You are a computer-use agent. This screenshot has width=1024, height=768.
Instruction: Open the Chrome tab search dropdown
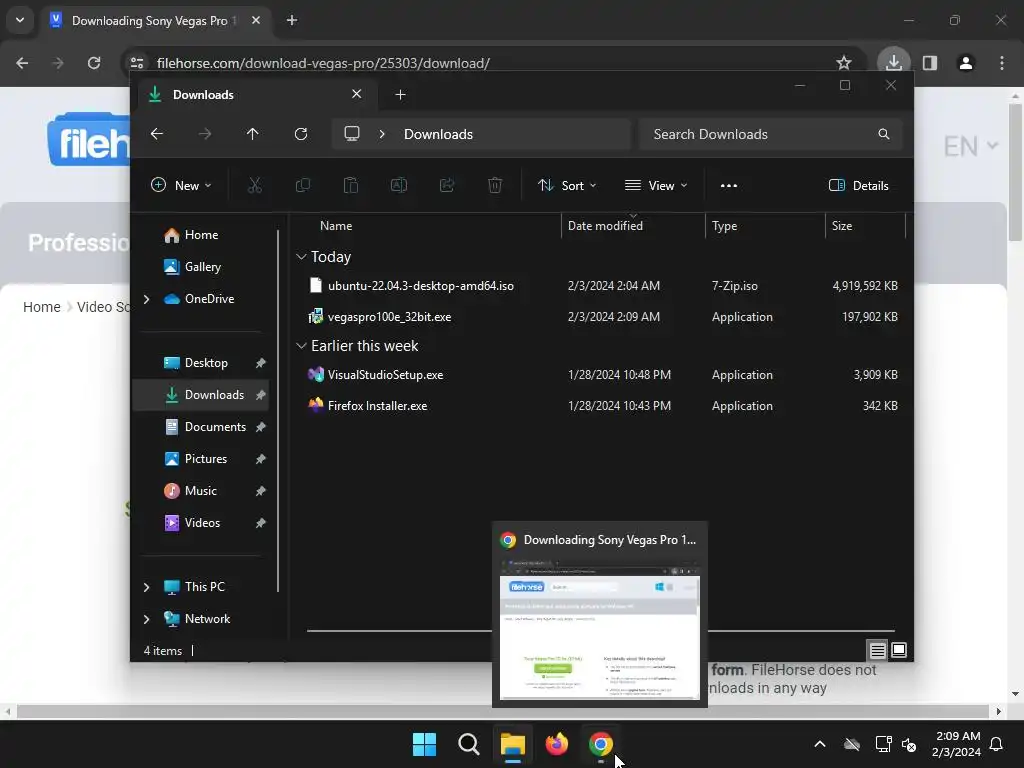20,20
